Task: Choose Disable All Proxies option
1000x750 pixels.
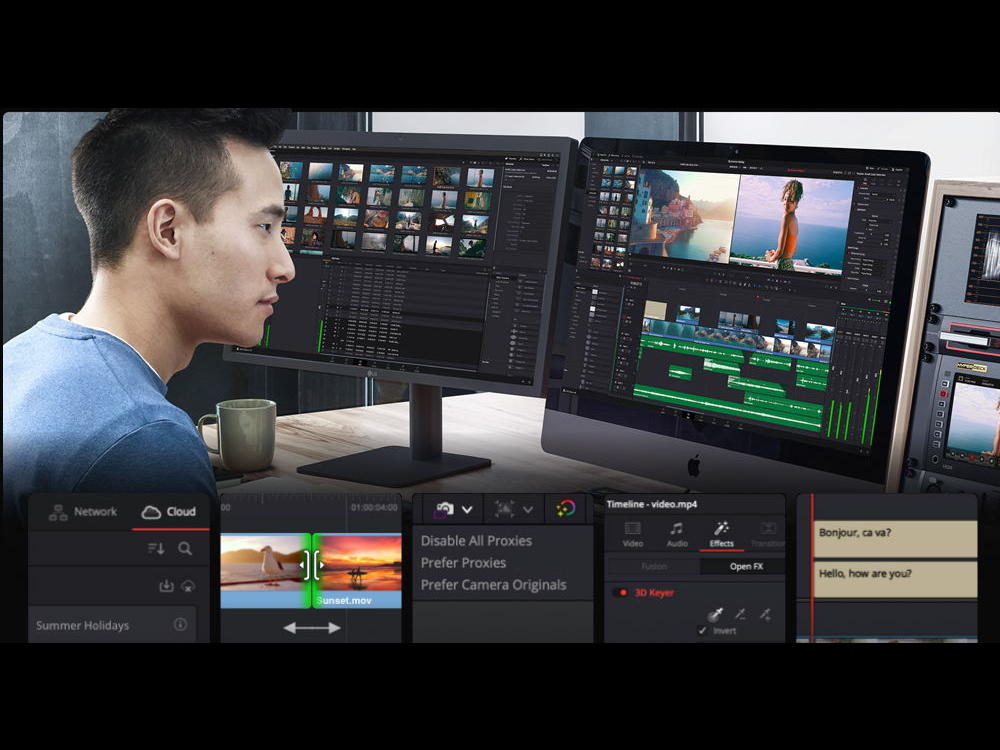Action: point(476,541)
